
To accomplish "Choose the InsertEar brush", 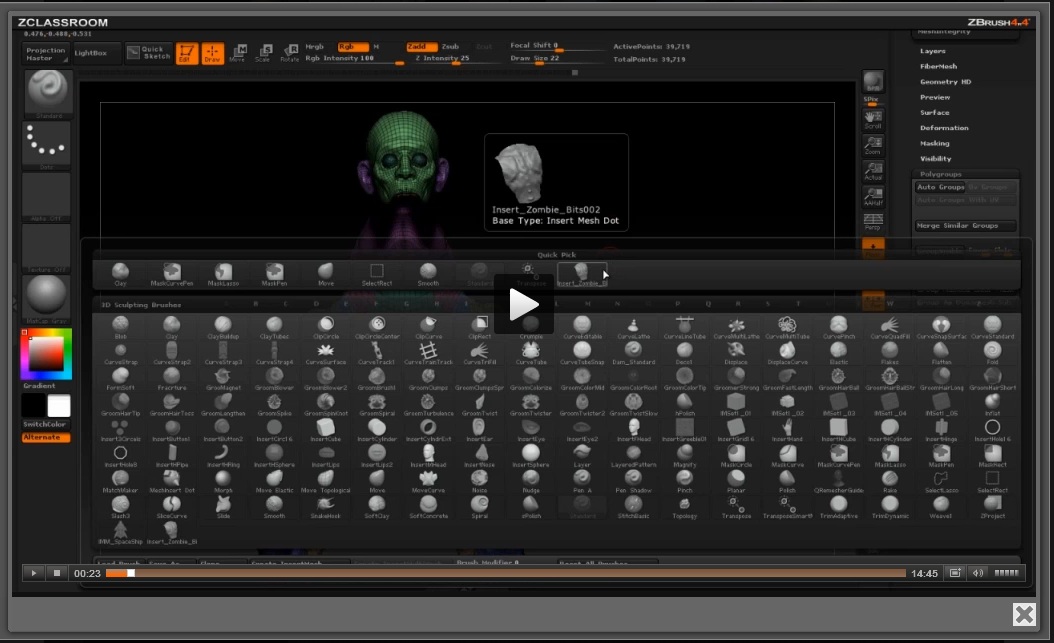I will coord(479,430).
